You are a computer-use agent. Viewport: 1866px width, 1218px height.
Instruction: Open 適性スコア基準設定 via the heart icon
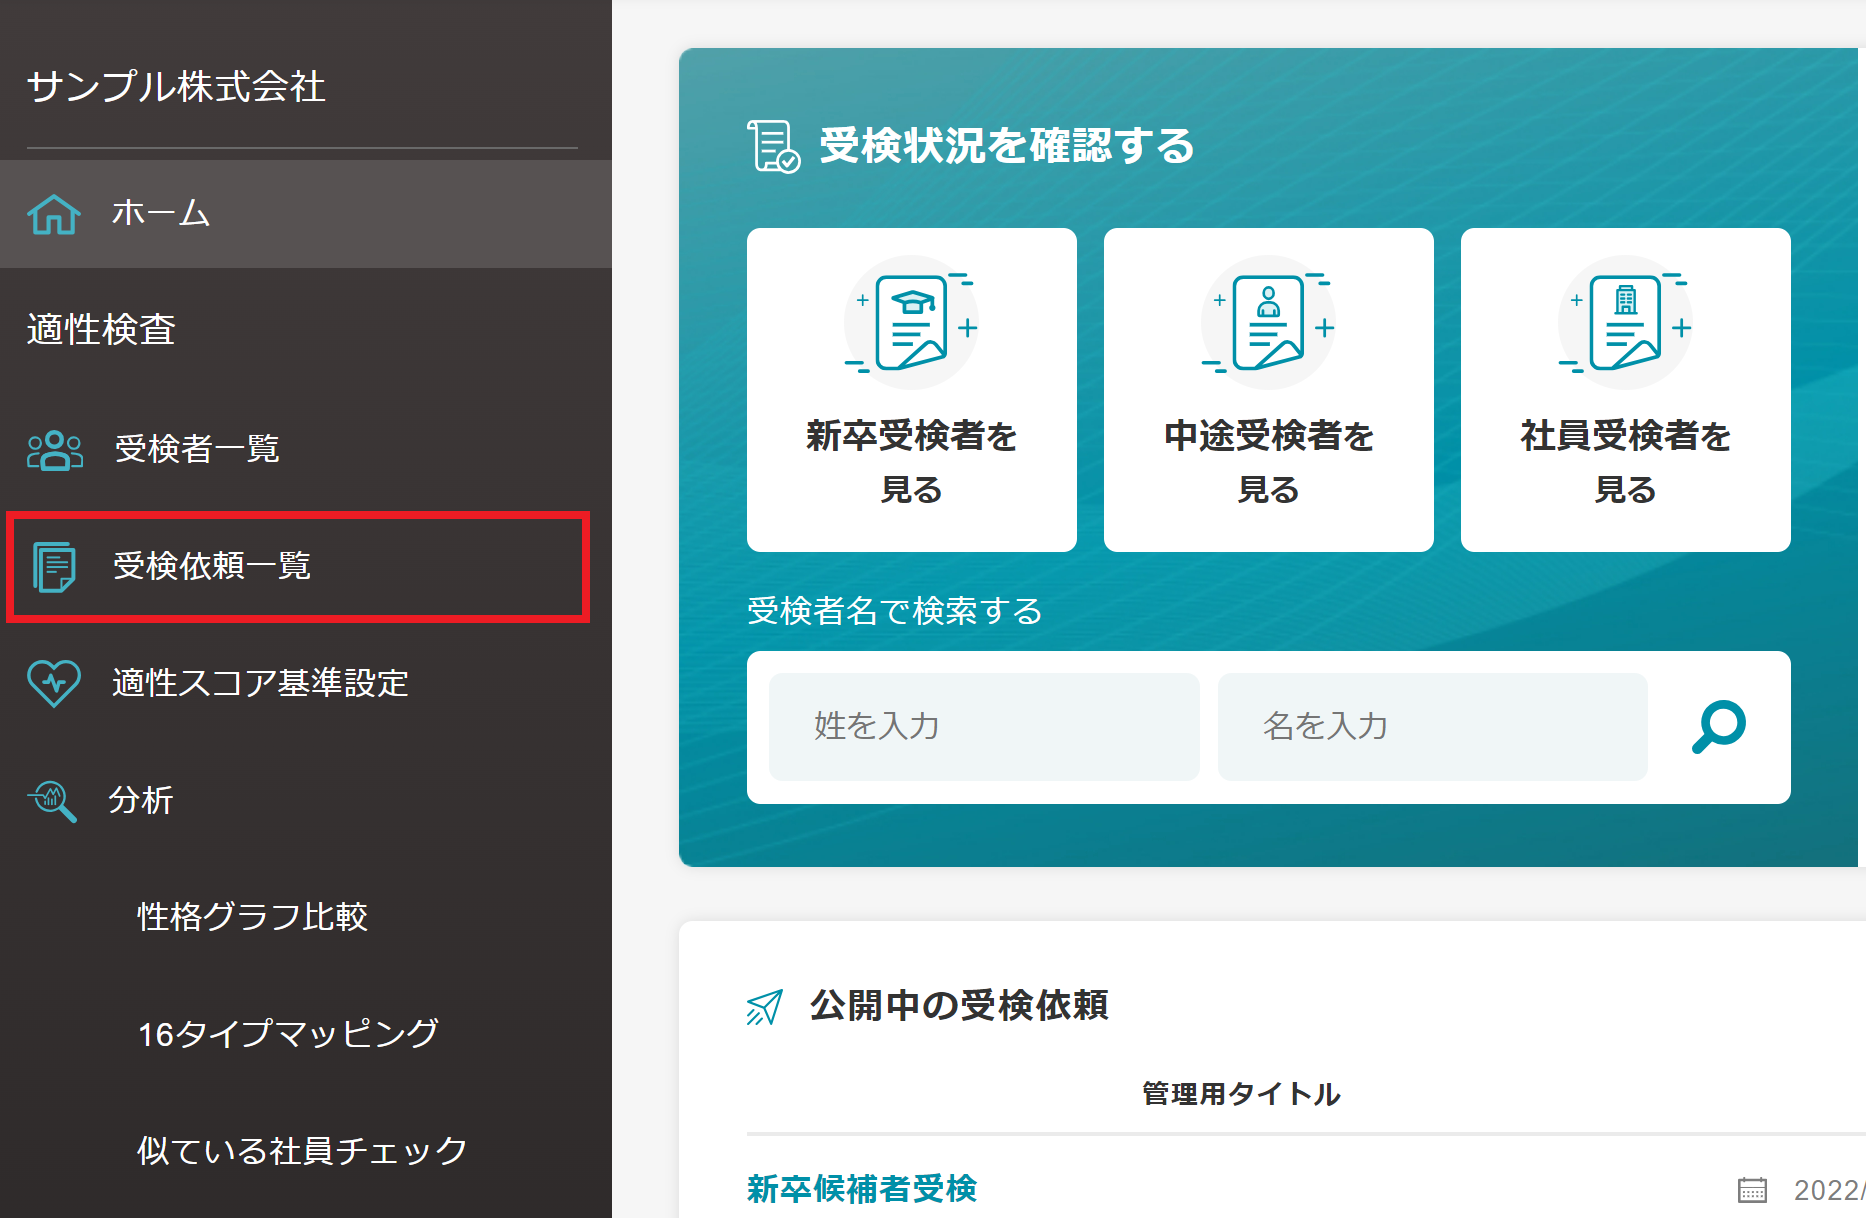(53, 683)
